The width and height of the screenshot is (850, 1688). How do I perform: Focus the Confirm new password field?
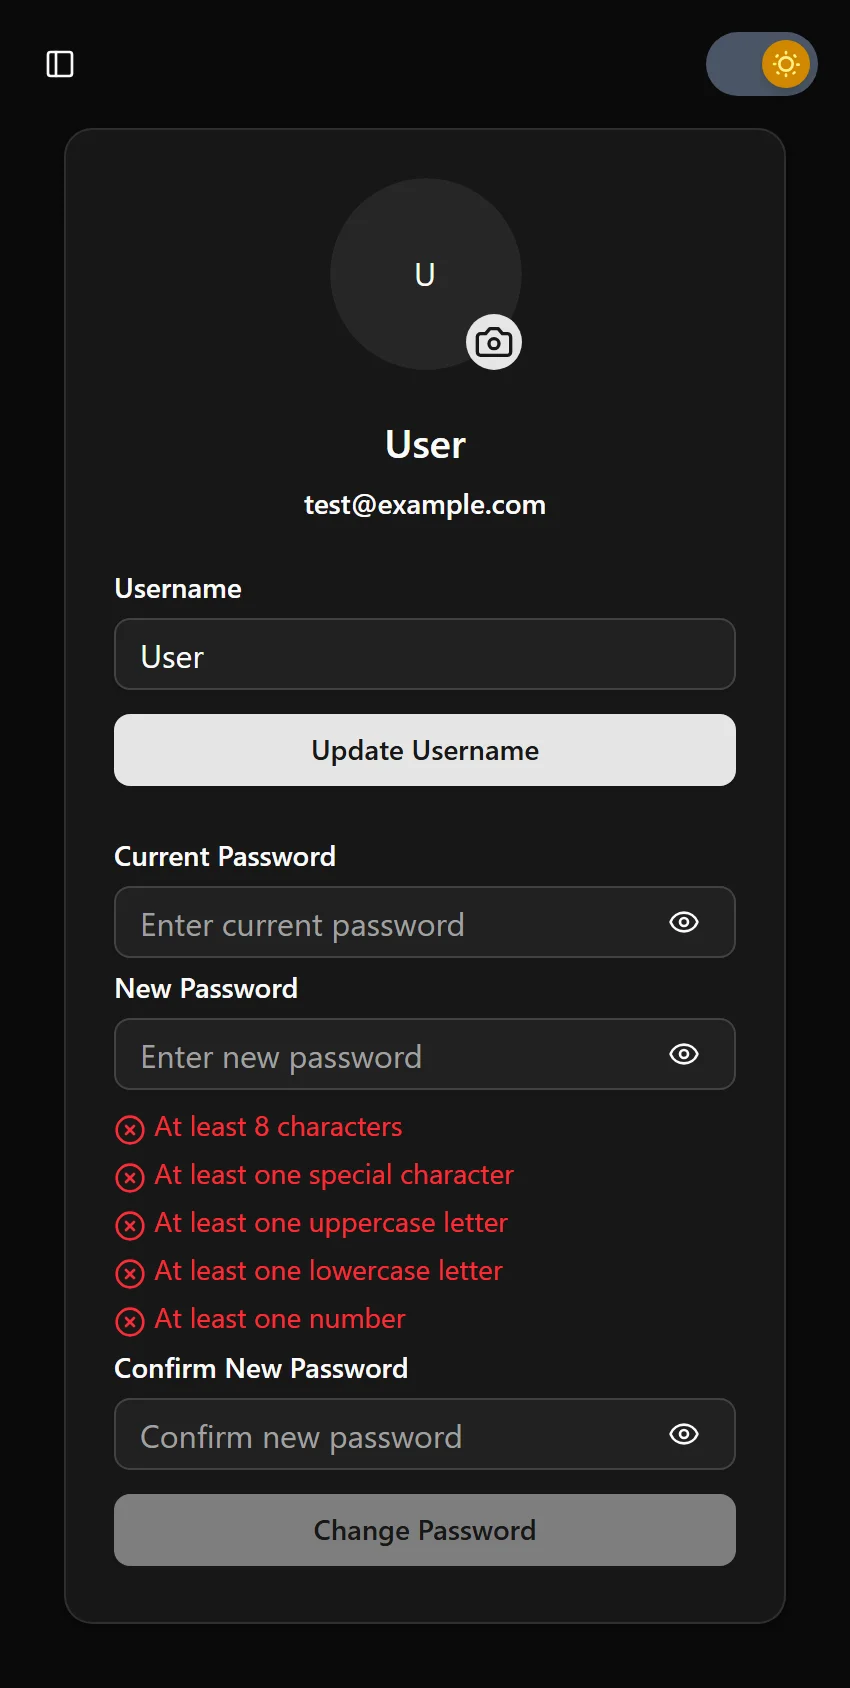pos(390,1435)
